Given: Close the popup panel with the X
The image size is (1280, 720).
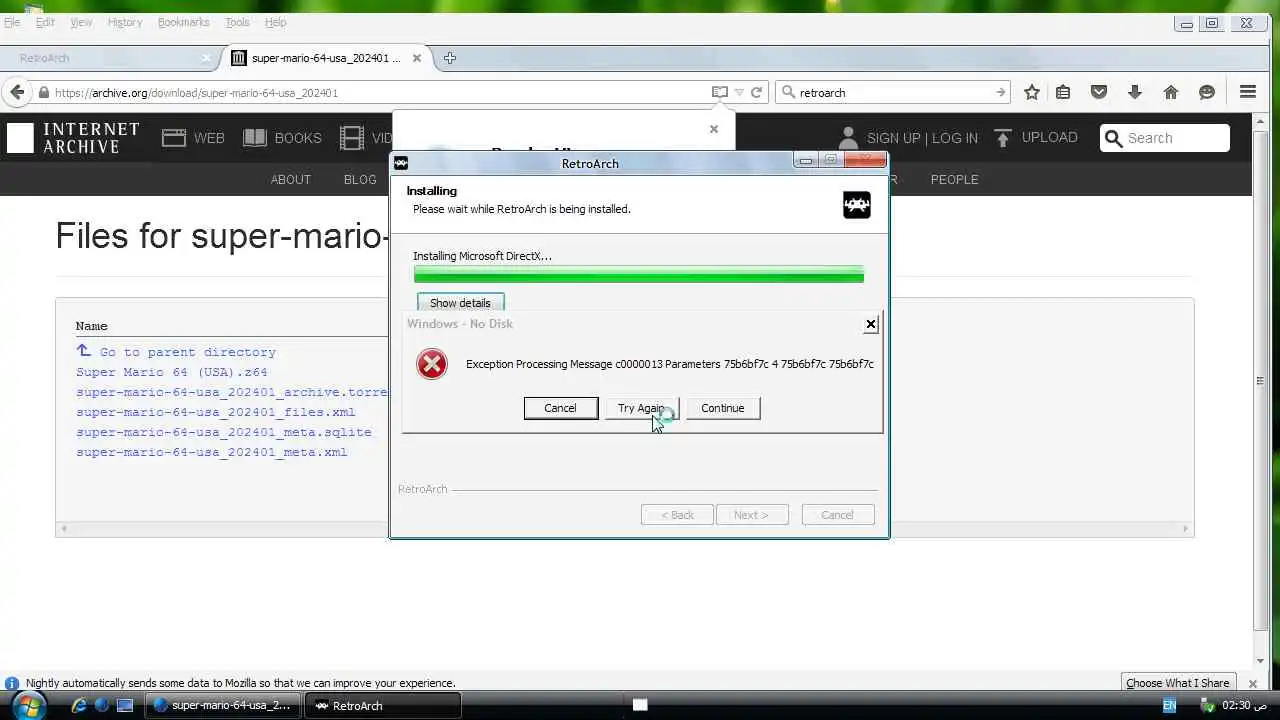Looking at the screenshot, I should [713, 129].
